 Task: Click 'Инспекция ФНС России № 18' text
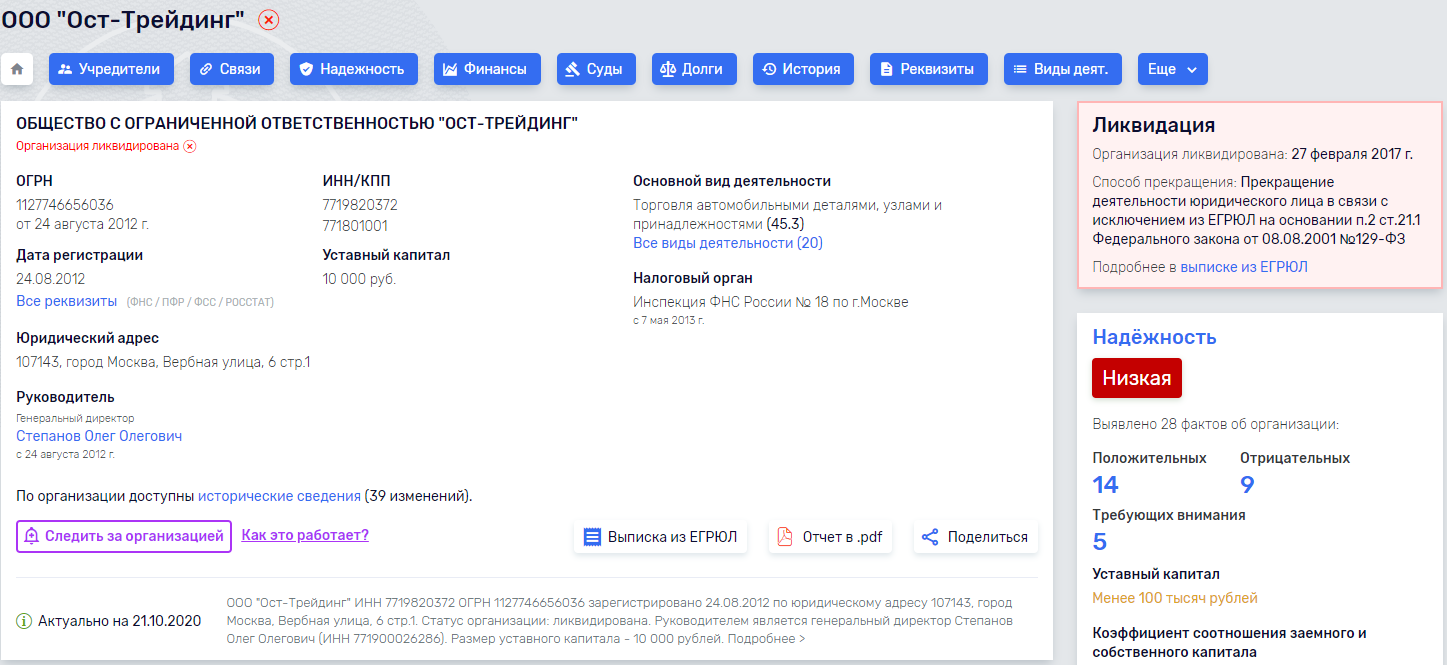click(771, 301)
